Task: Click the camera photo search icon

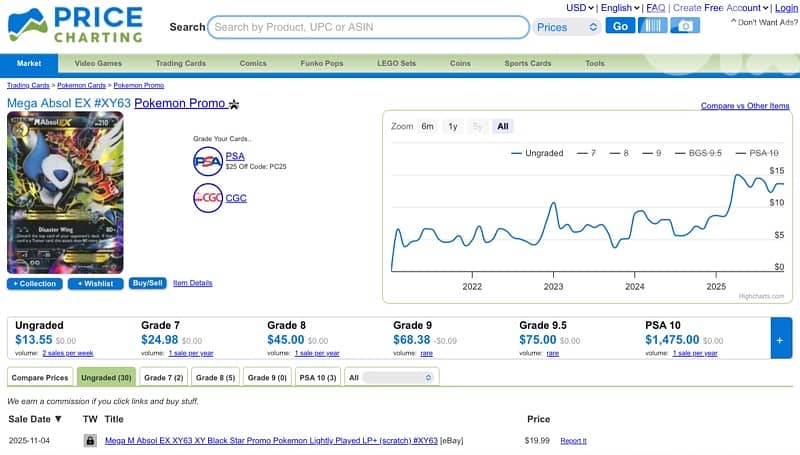Action: coord(685,26)
